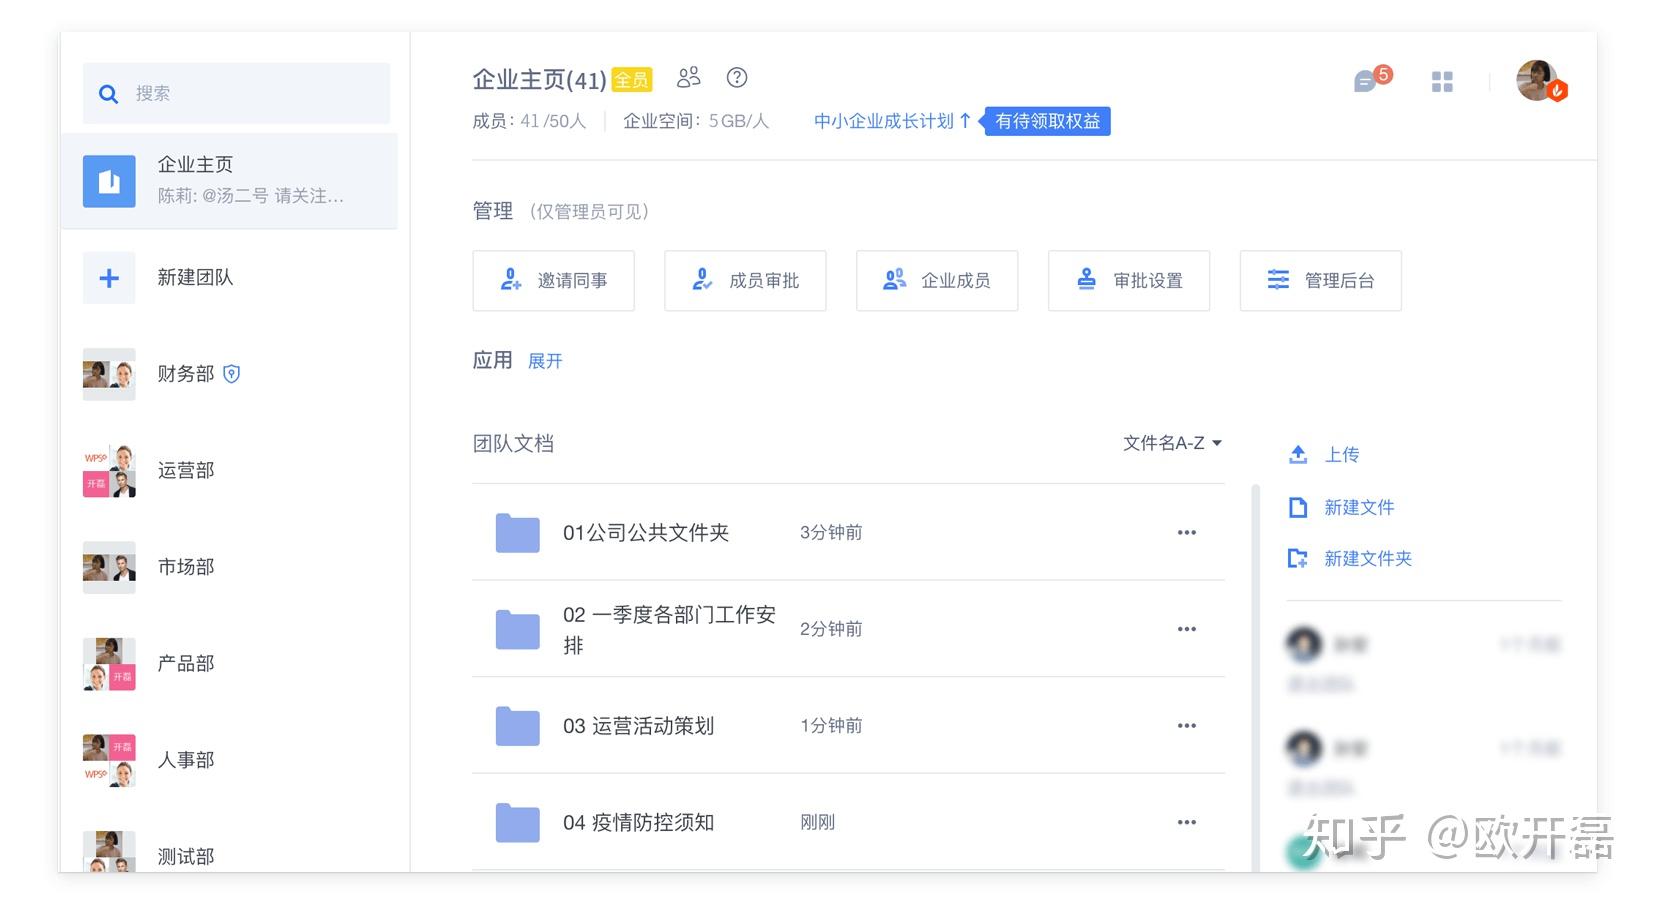Open the 中小企业成长计划 link
1656x904 pixels.
coord(884,120)
